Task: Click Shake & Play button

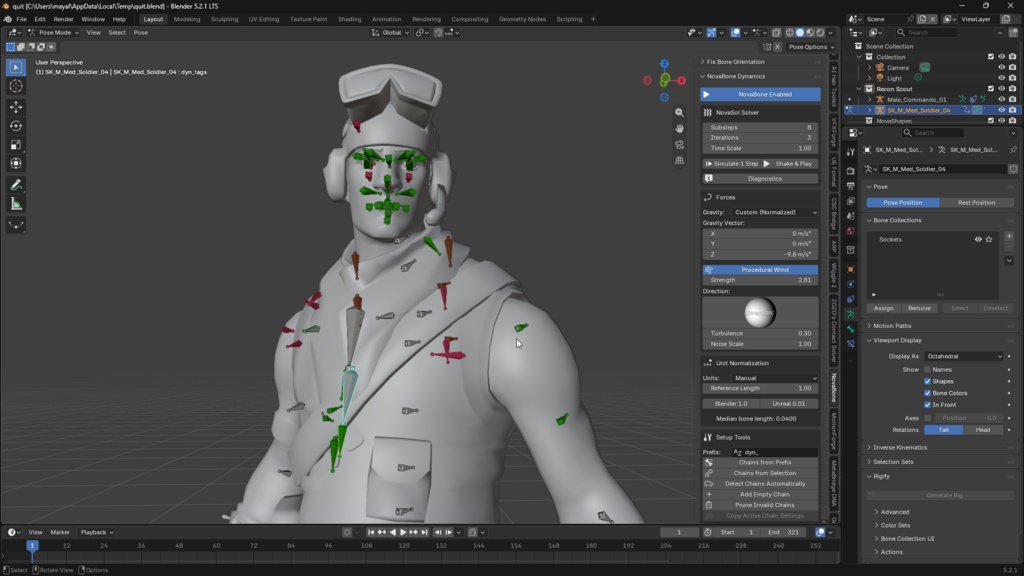Action: (790, 164)
